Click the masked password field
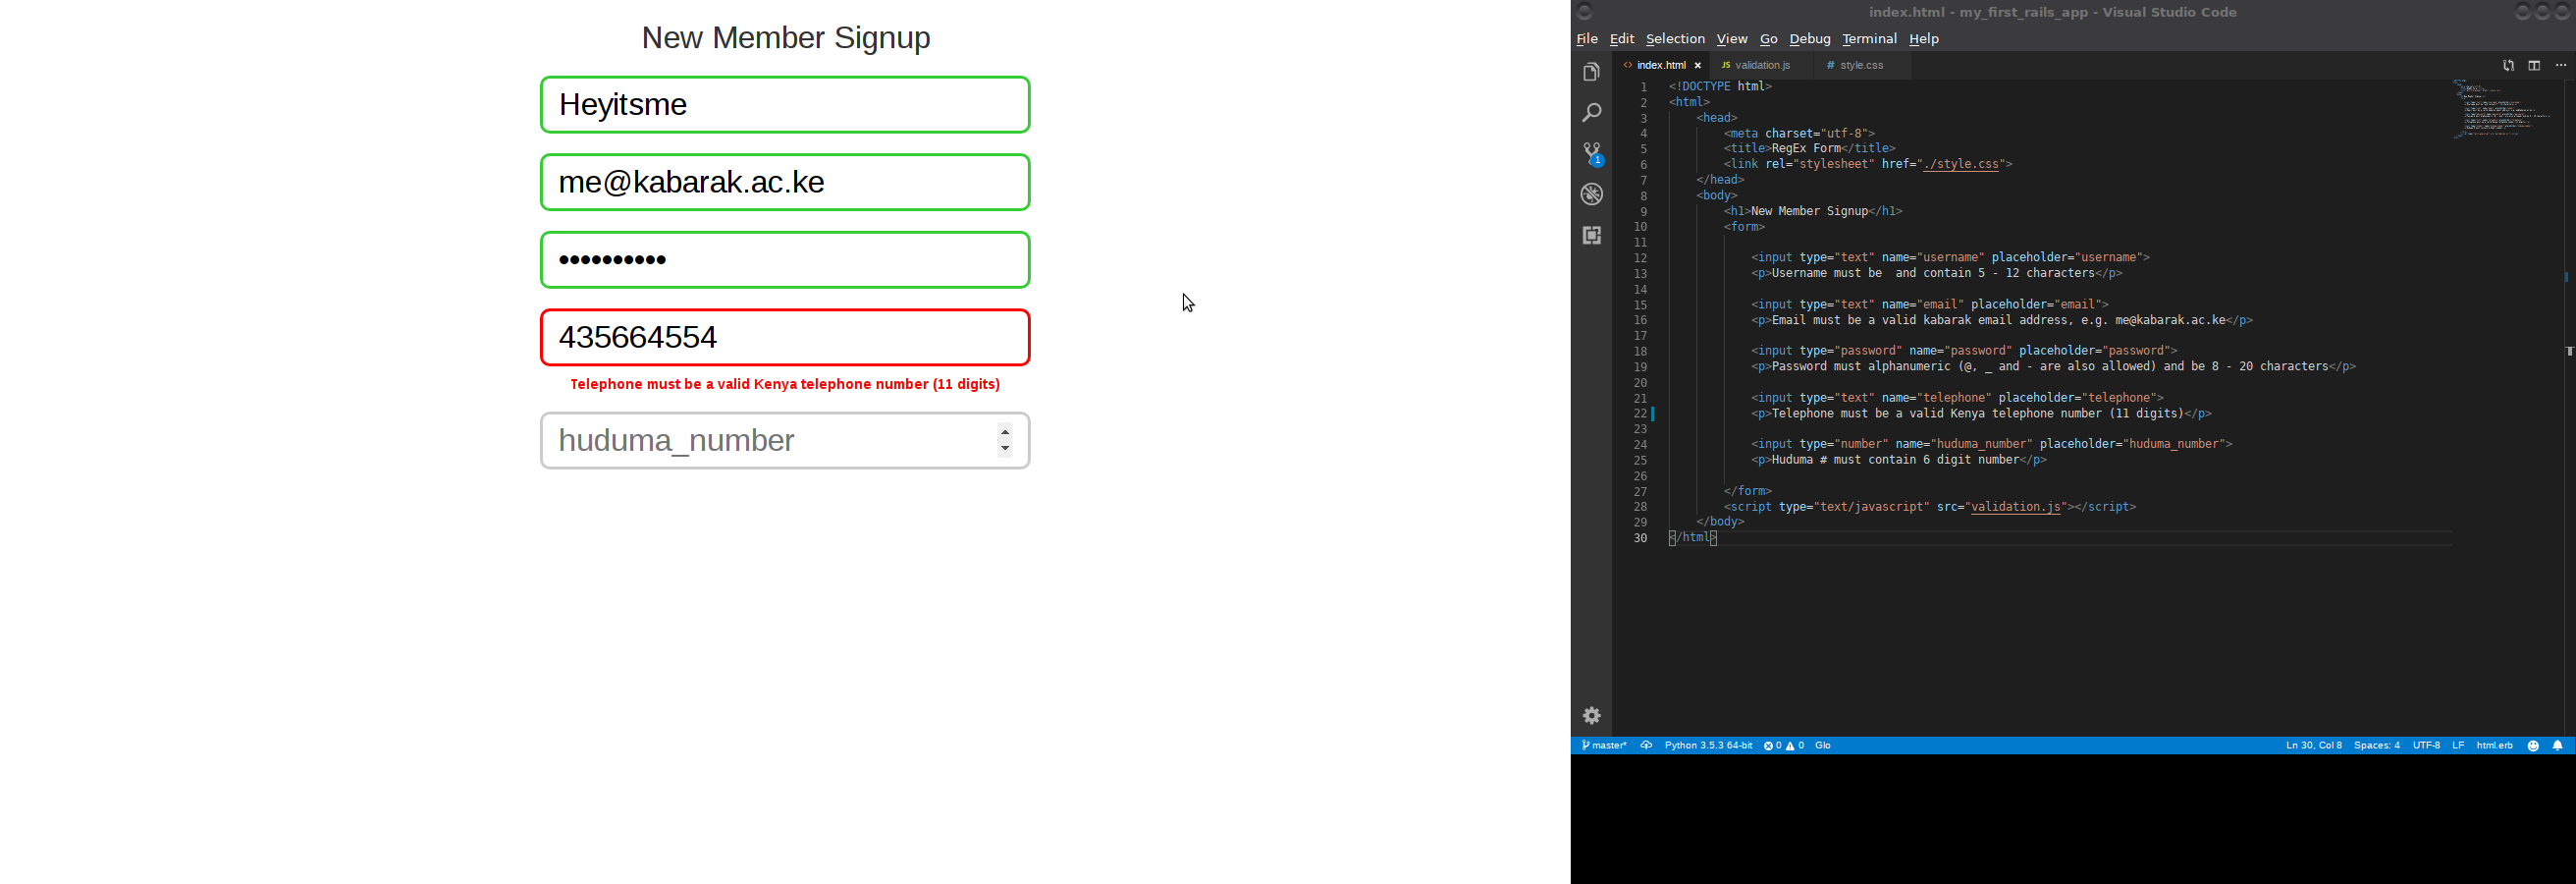This screenshot has height=884, width=2576. 785,260
